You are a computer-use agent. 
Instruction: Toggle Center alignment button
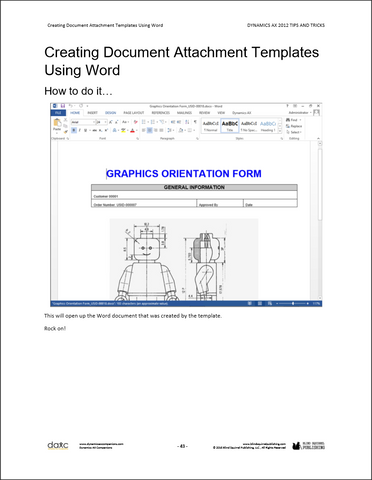click(x=150, y=130)
